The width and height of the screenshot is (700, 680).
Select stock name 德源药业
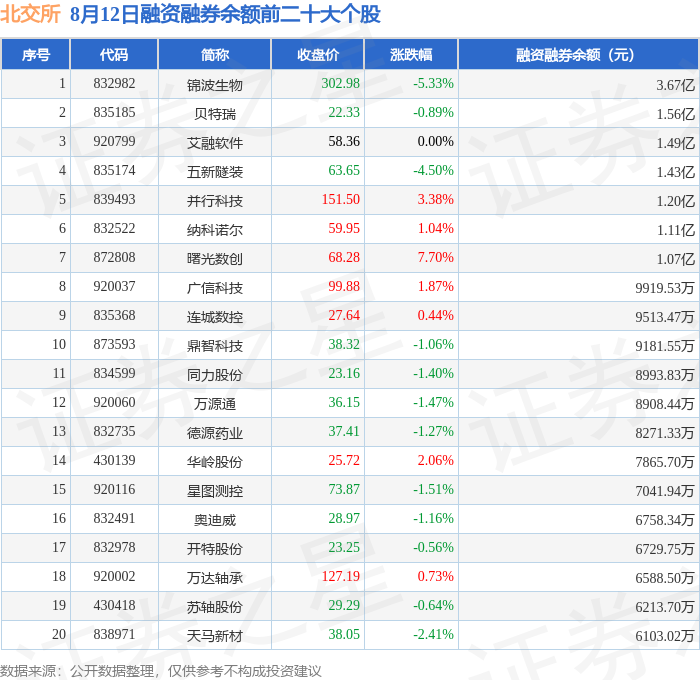[x=215, y=433]
